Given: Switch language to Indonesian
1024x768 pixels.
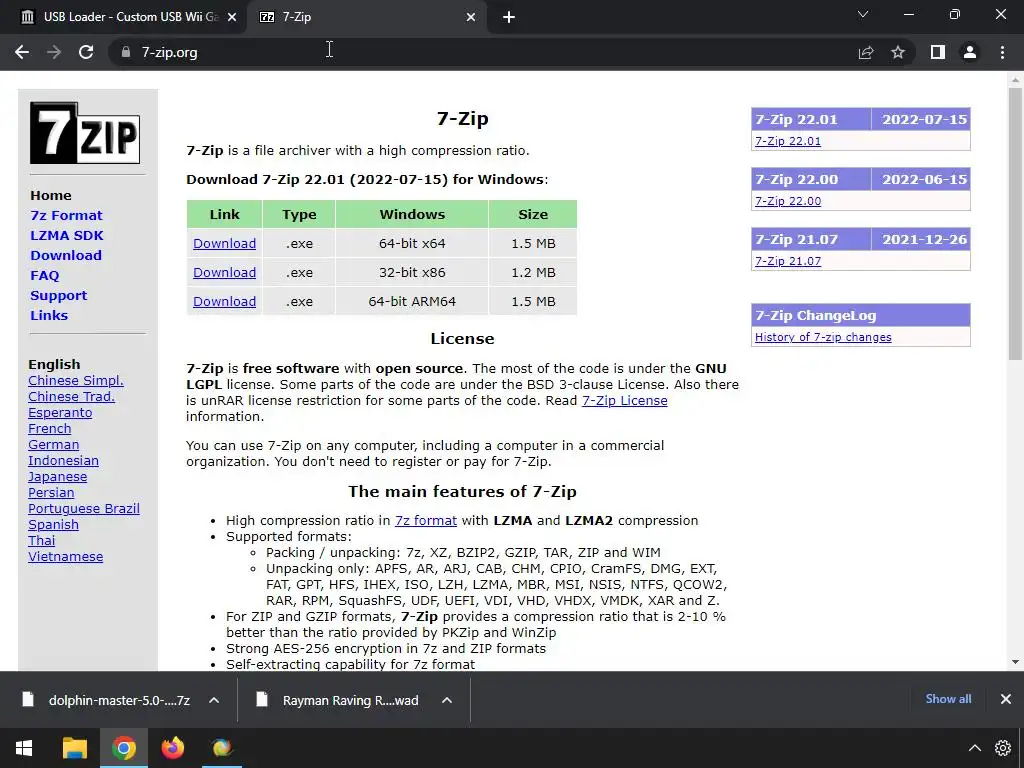Looking at the screenshot, I should coord(63,460).
